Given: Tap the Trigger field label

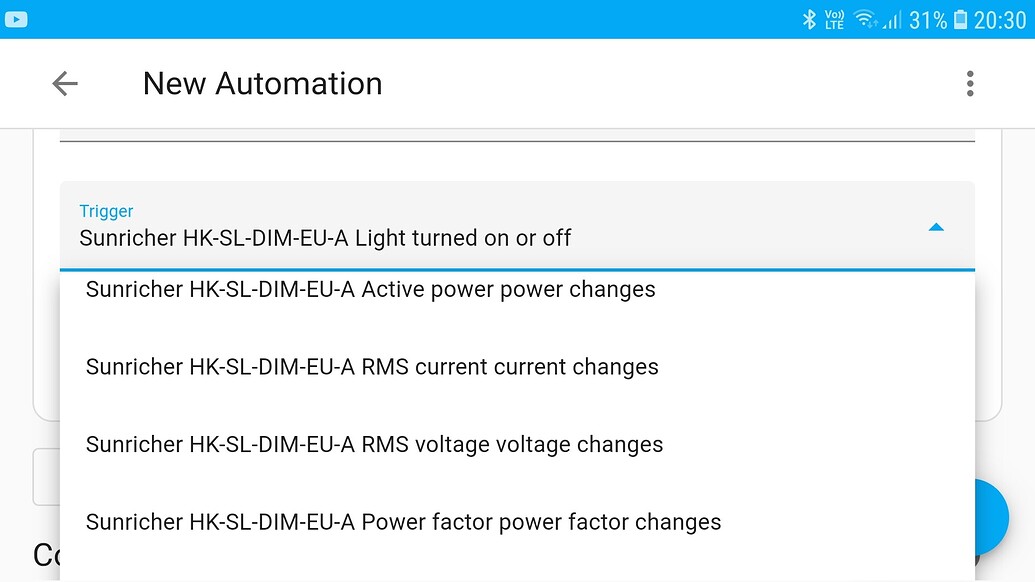Looking at the screenshot, I should coord(106,211).
